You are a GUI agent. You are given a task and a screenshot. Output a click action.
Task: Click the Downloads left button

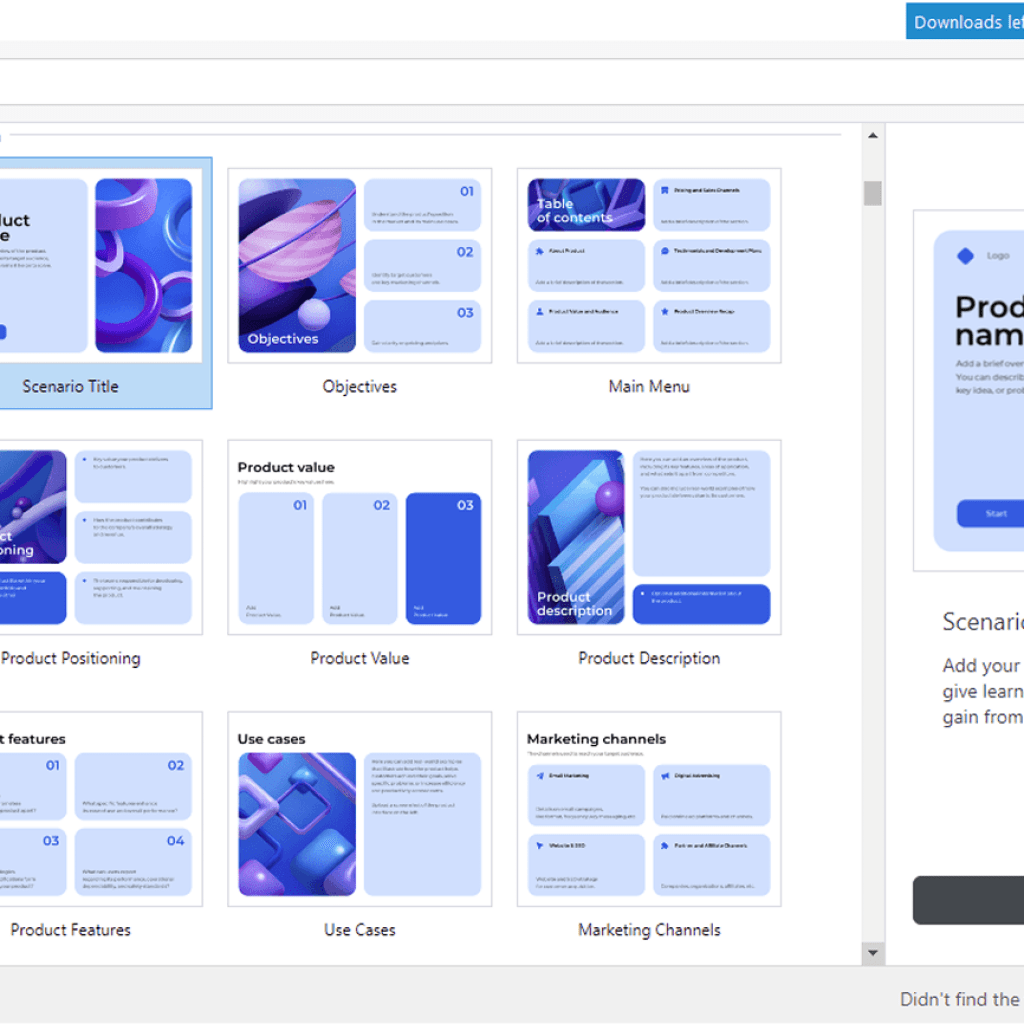pos(965,22)
